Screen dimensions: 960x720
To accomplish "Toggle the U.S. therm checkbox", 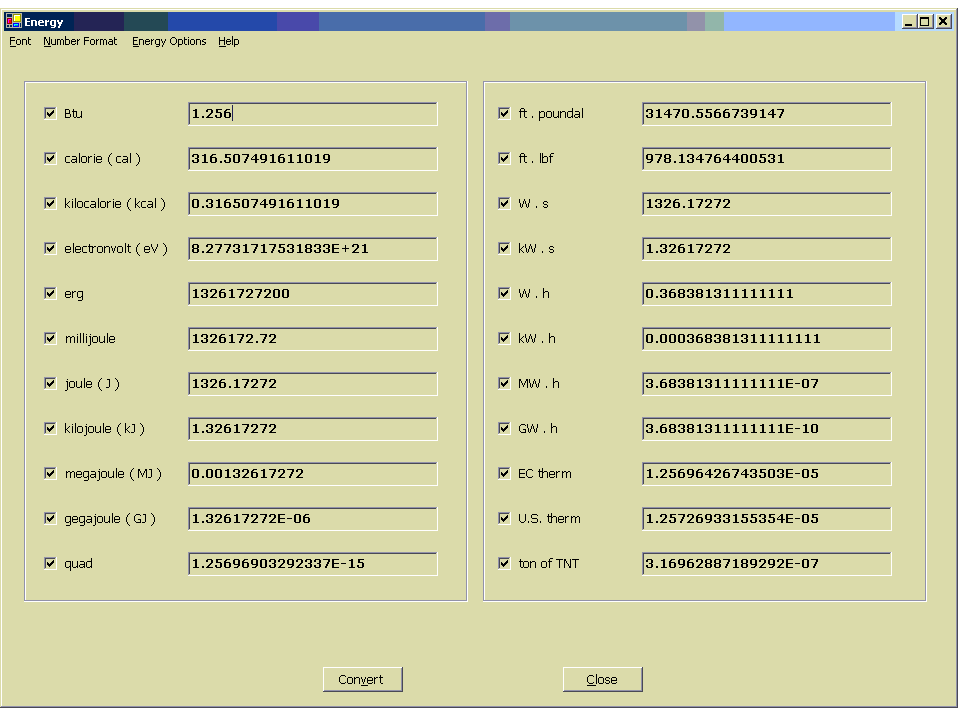I will pos(504,519).
